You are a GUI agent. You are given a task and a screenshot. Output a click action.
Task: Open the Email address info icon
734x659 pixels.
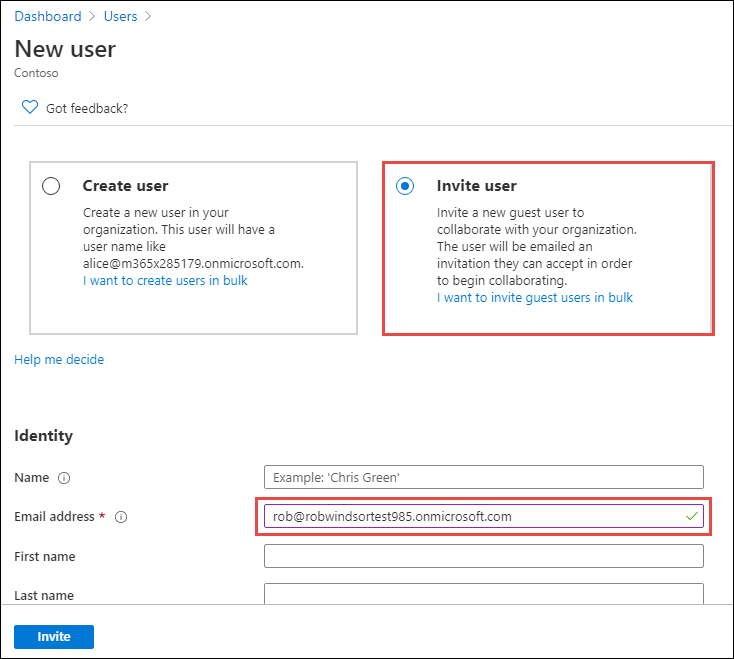point(121,517)
